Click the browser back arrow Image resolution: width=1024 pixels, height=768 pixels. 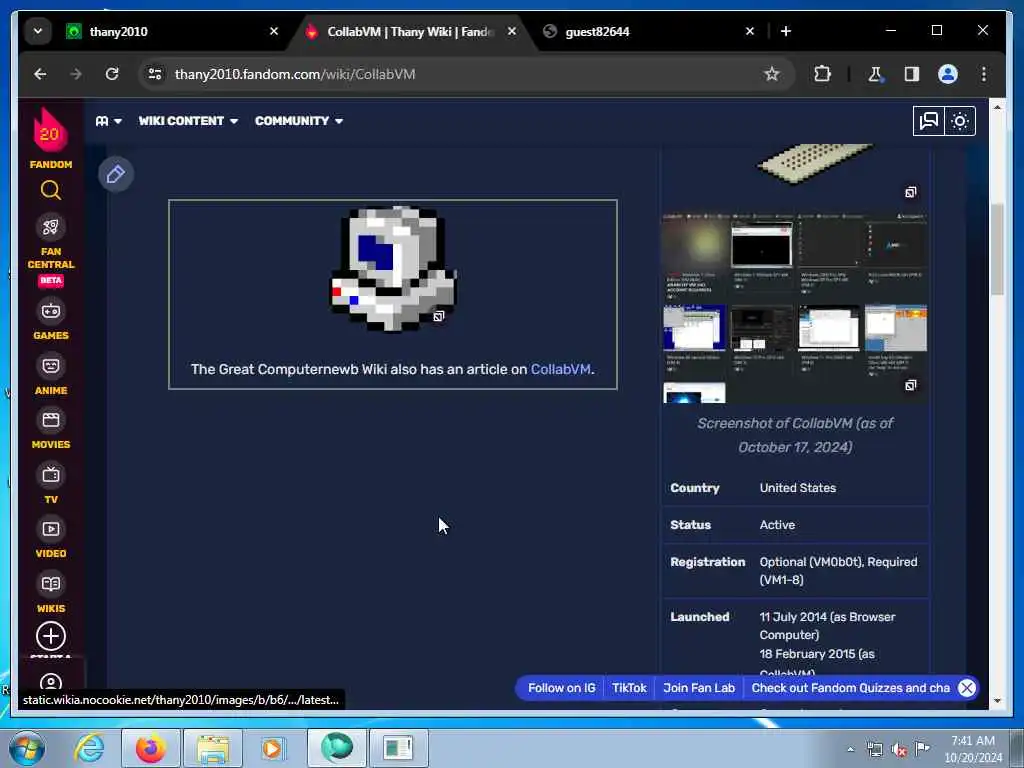pos(40,74)
